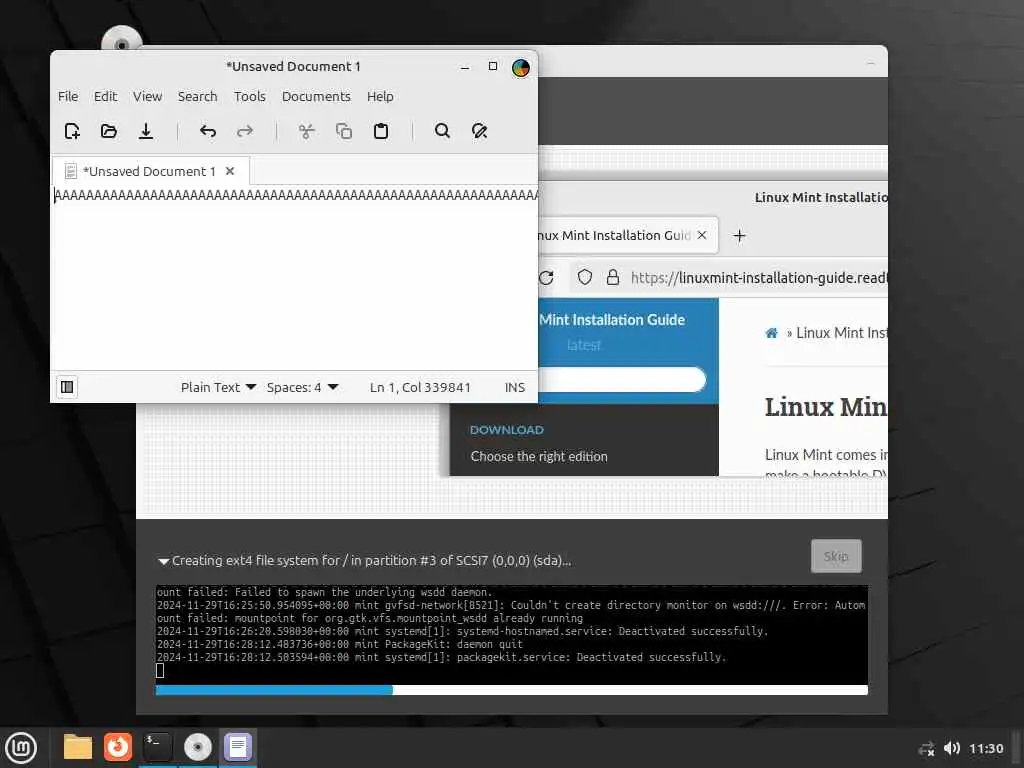Click into the text editor line of A's
1024x768 pixels.
[x=296, y=195]
